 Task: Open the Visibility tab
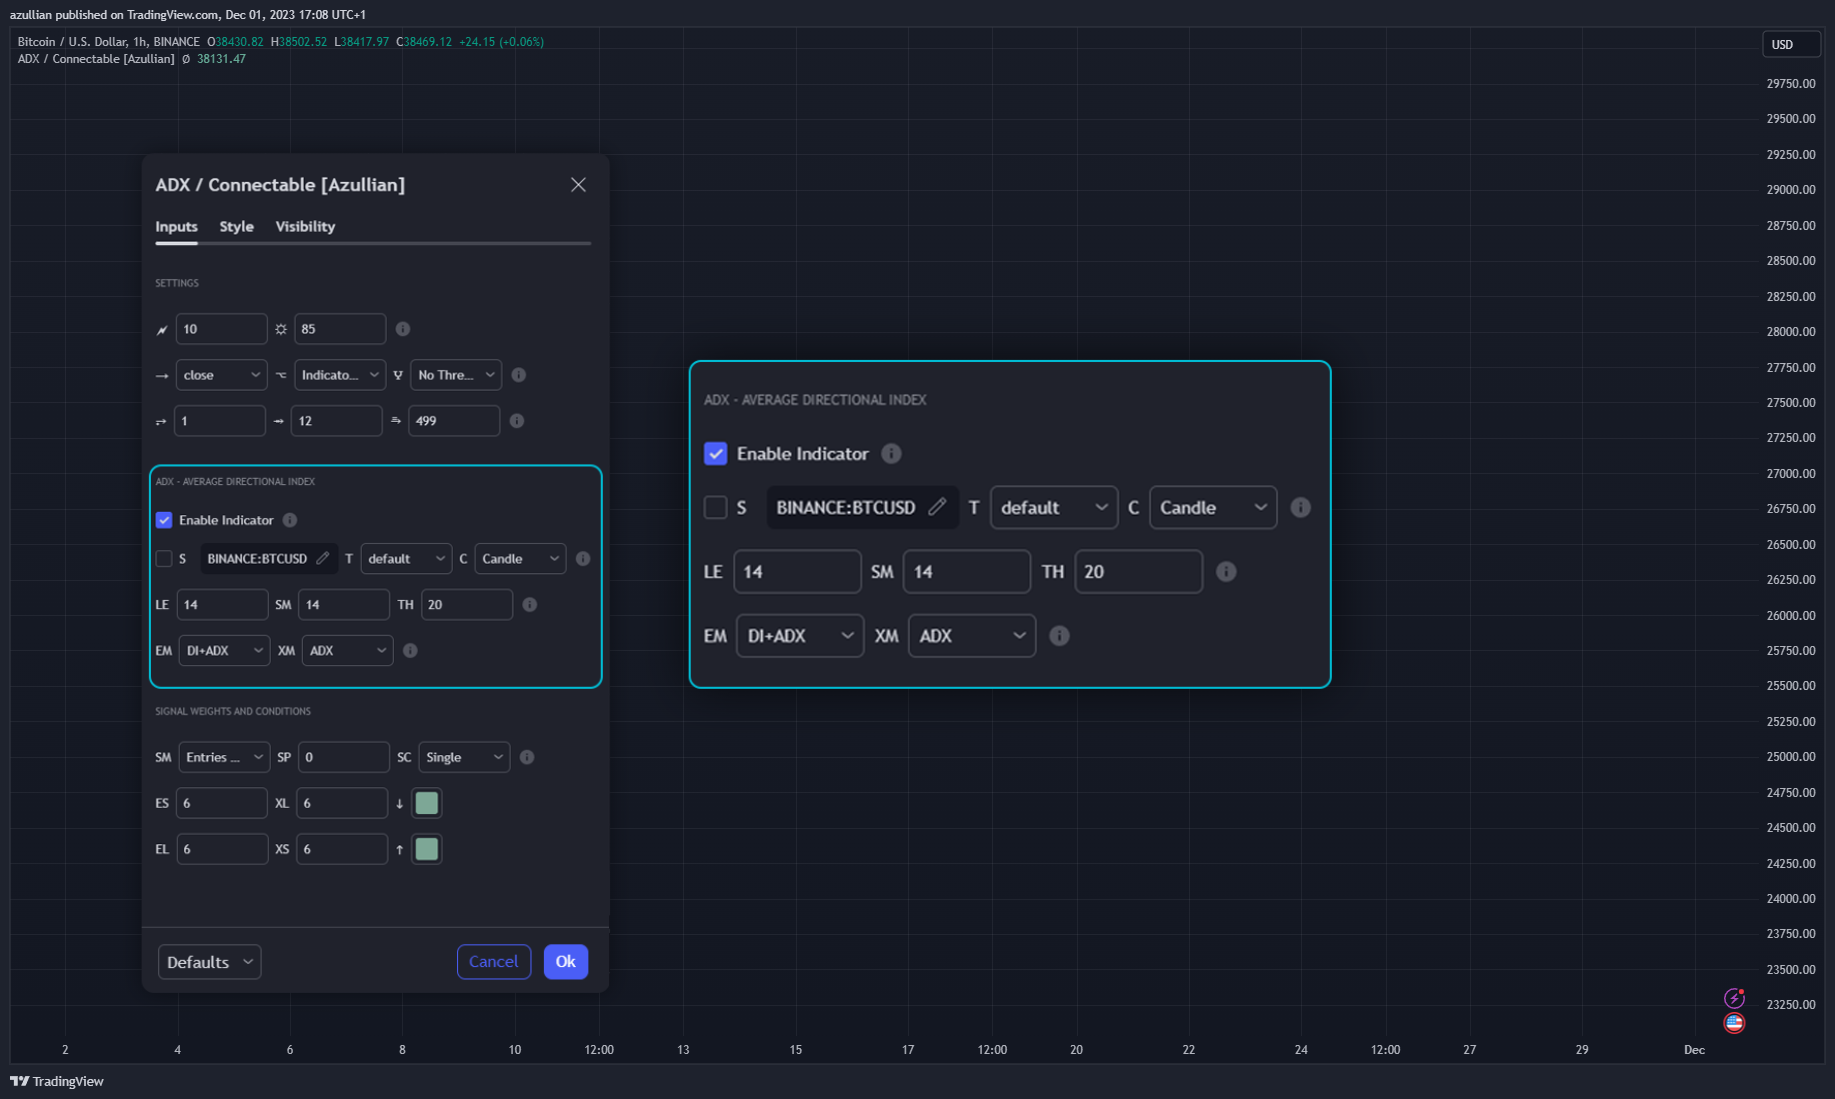[x=305, y=227]
